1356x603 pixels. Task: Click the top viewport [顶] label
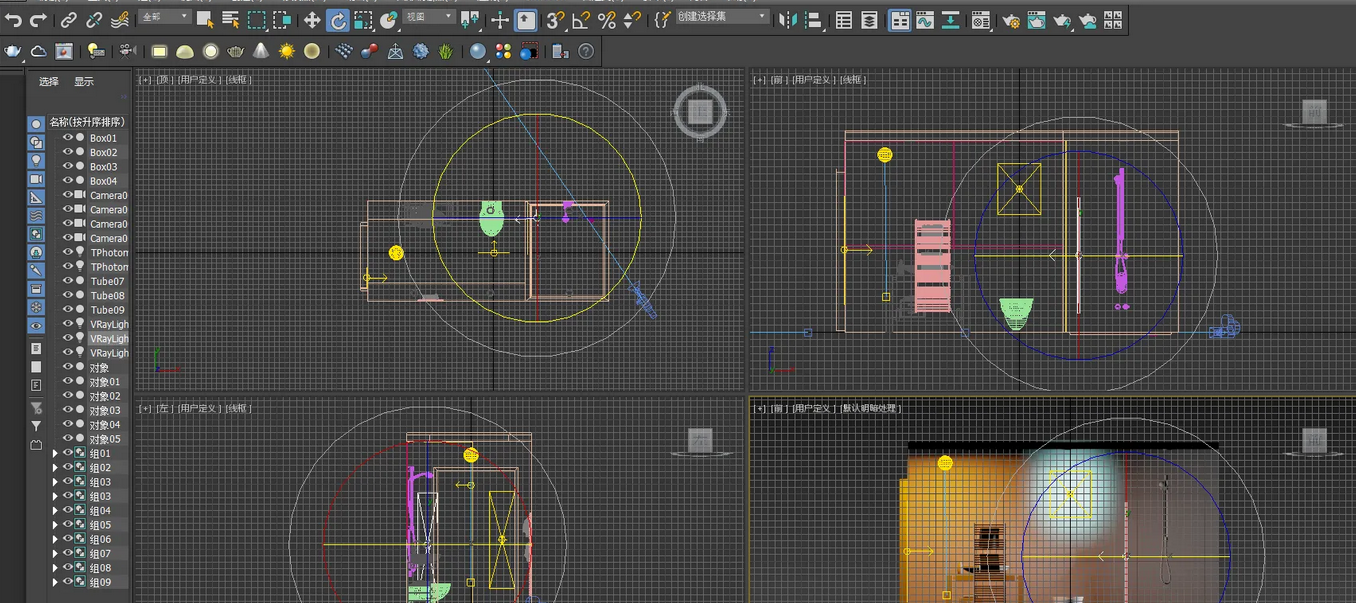click(x=164, y=79)
